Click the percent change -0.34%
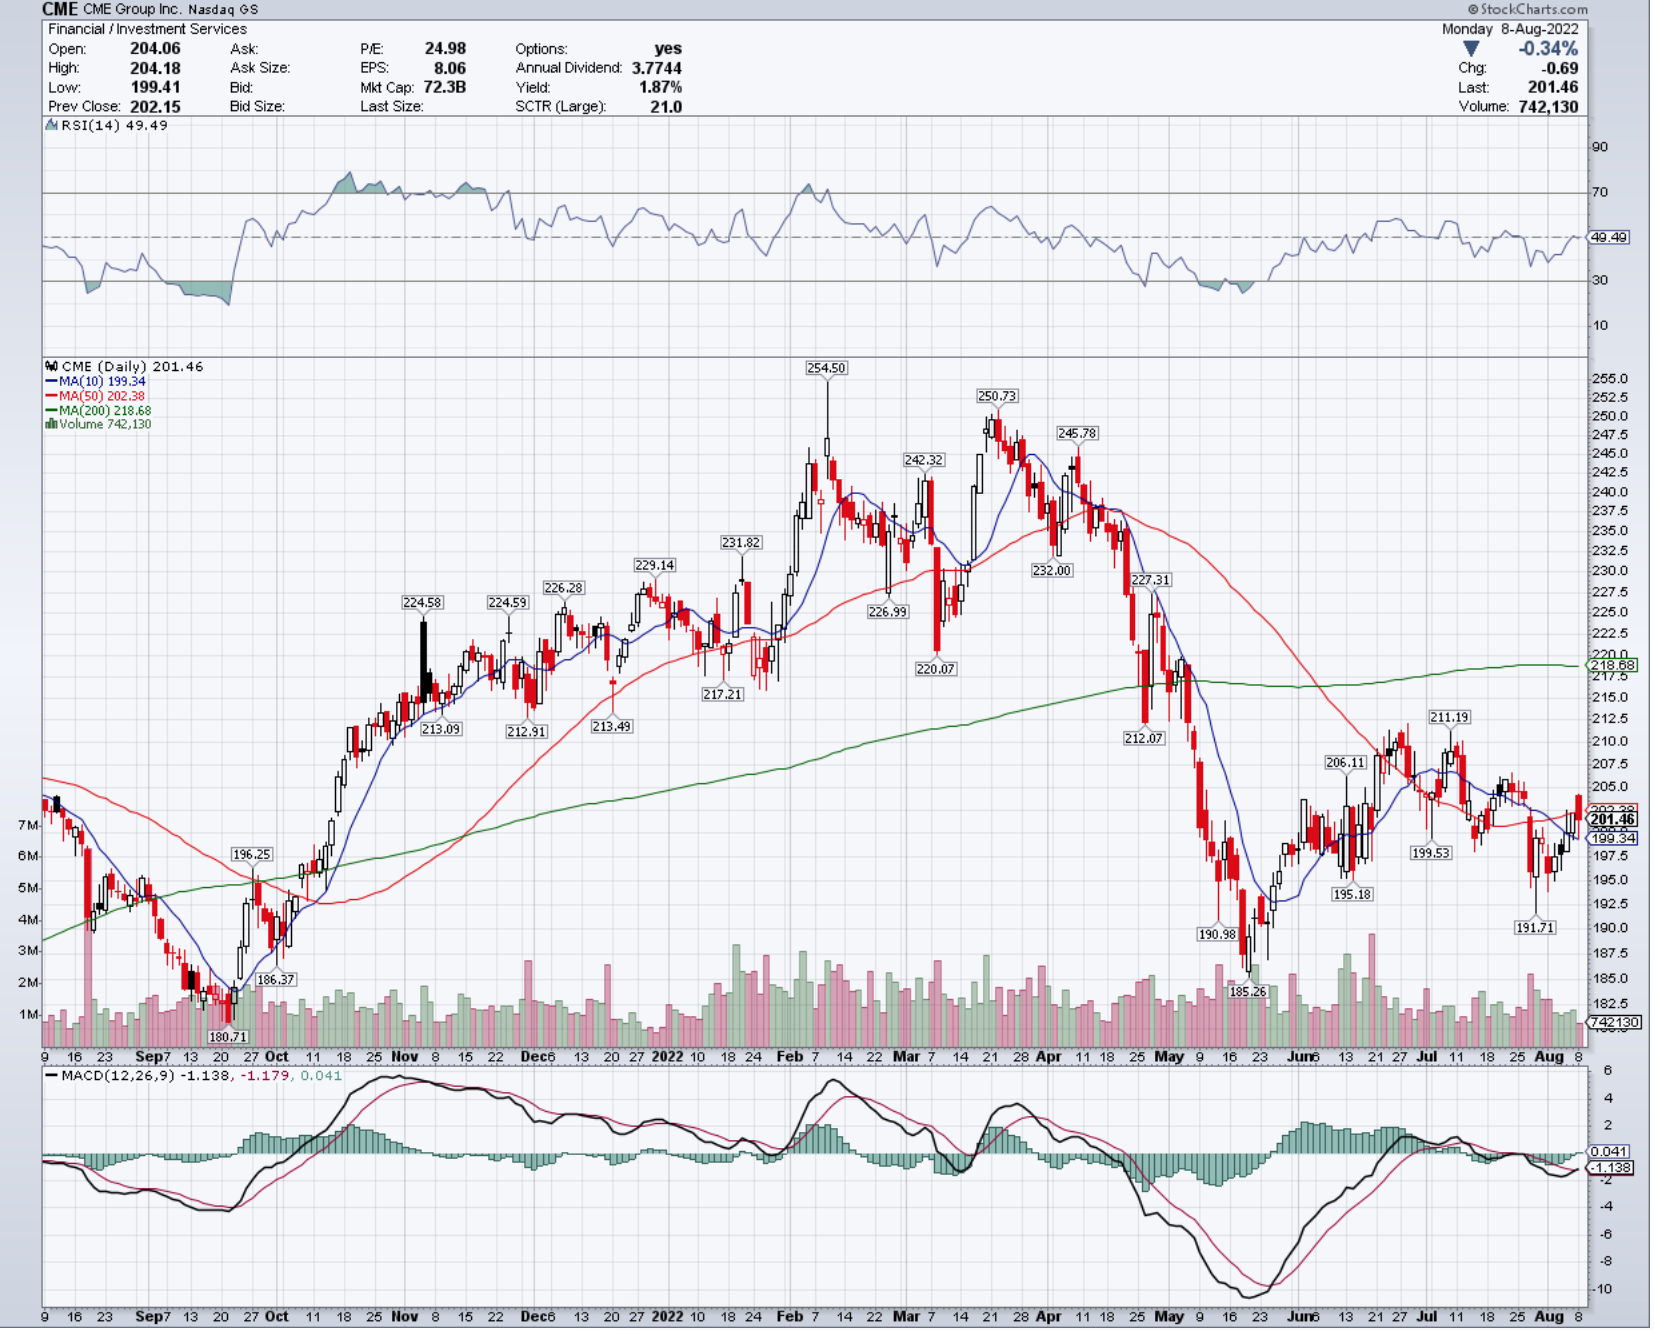 [1548, 49]
